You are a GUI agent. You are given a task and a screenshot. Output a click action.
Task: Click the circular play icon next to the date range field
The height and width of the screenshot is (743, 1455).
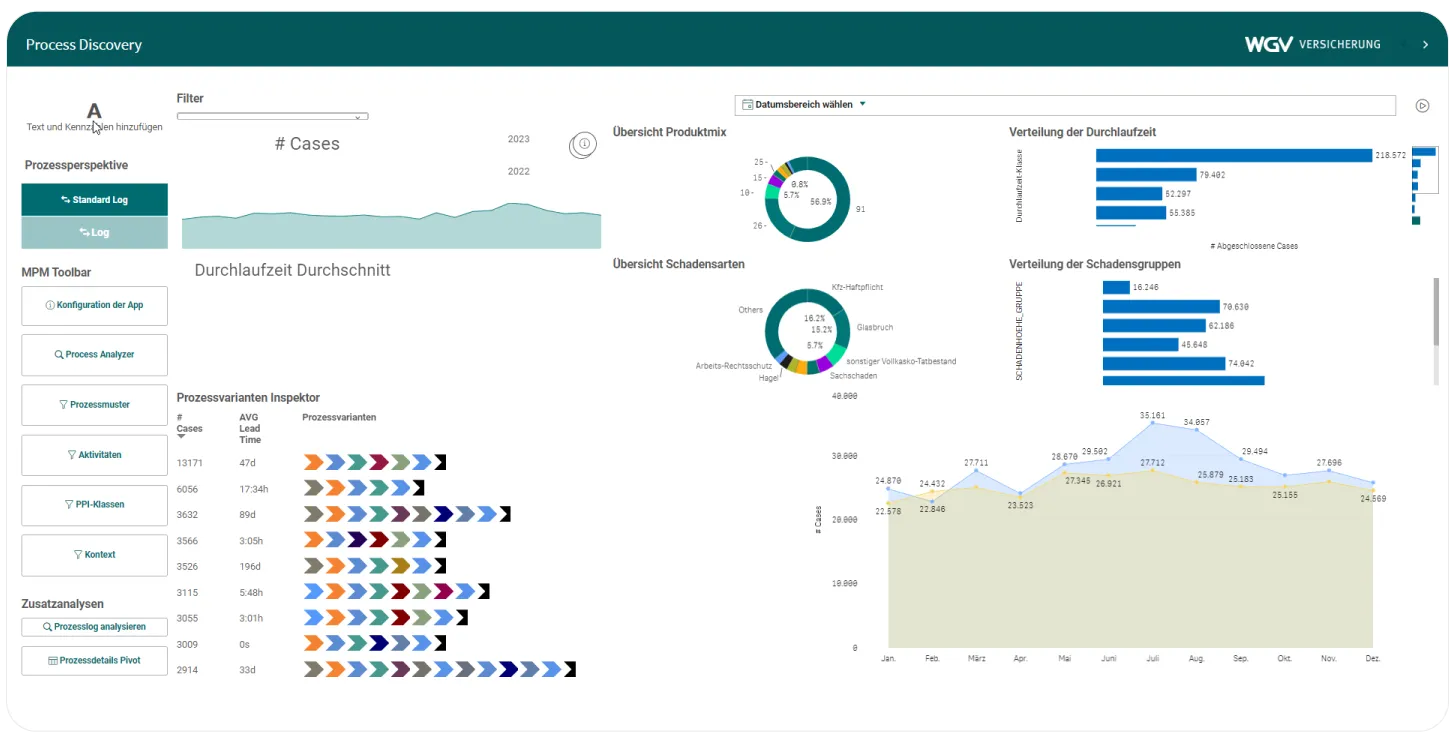pos(1422,105)
